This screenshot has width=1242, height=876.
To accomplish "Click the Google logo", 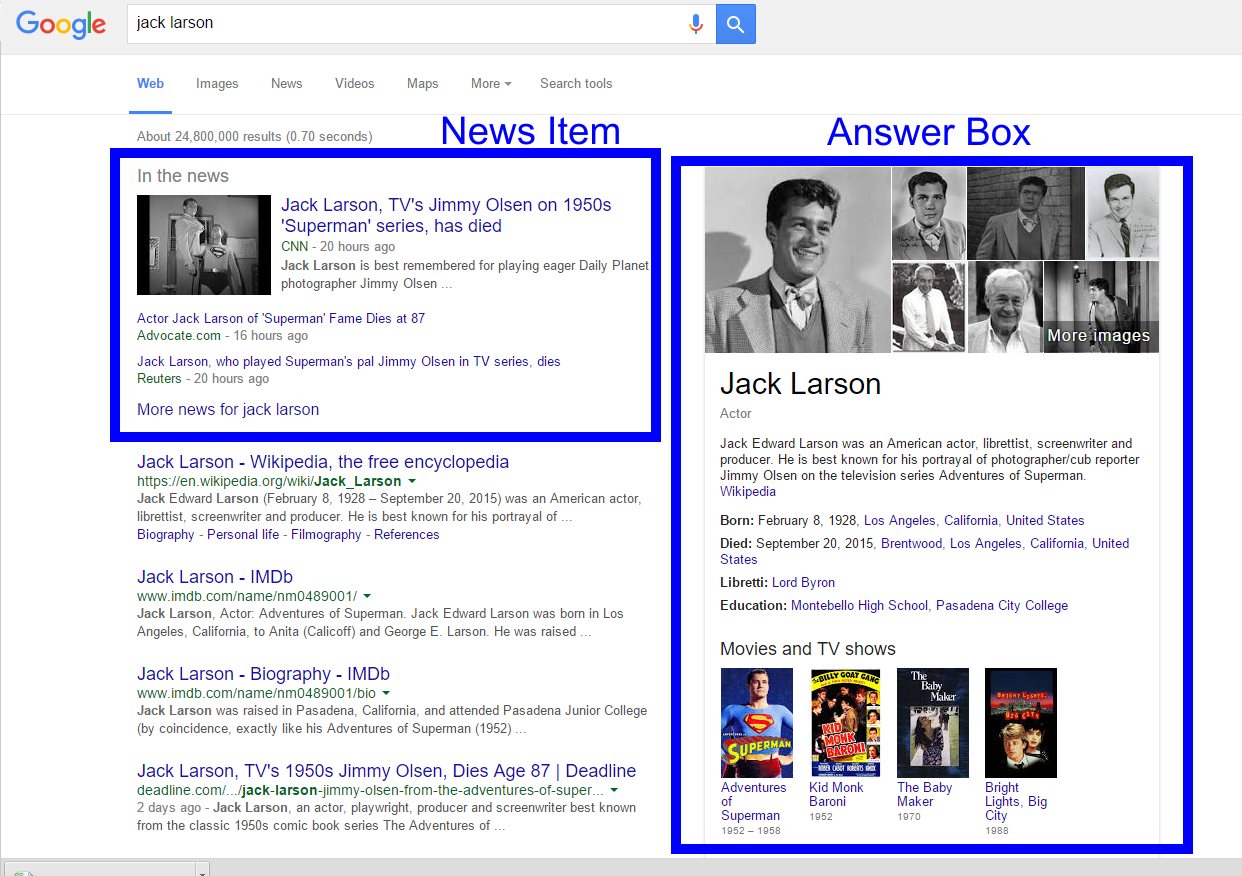I will point(61,24).
